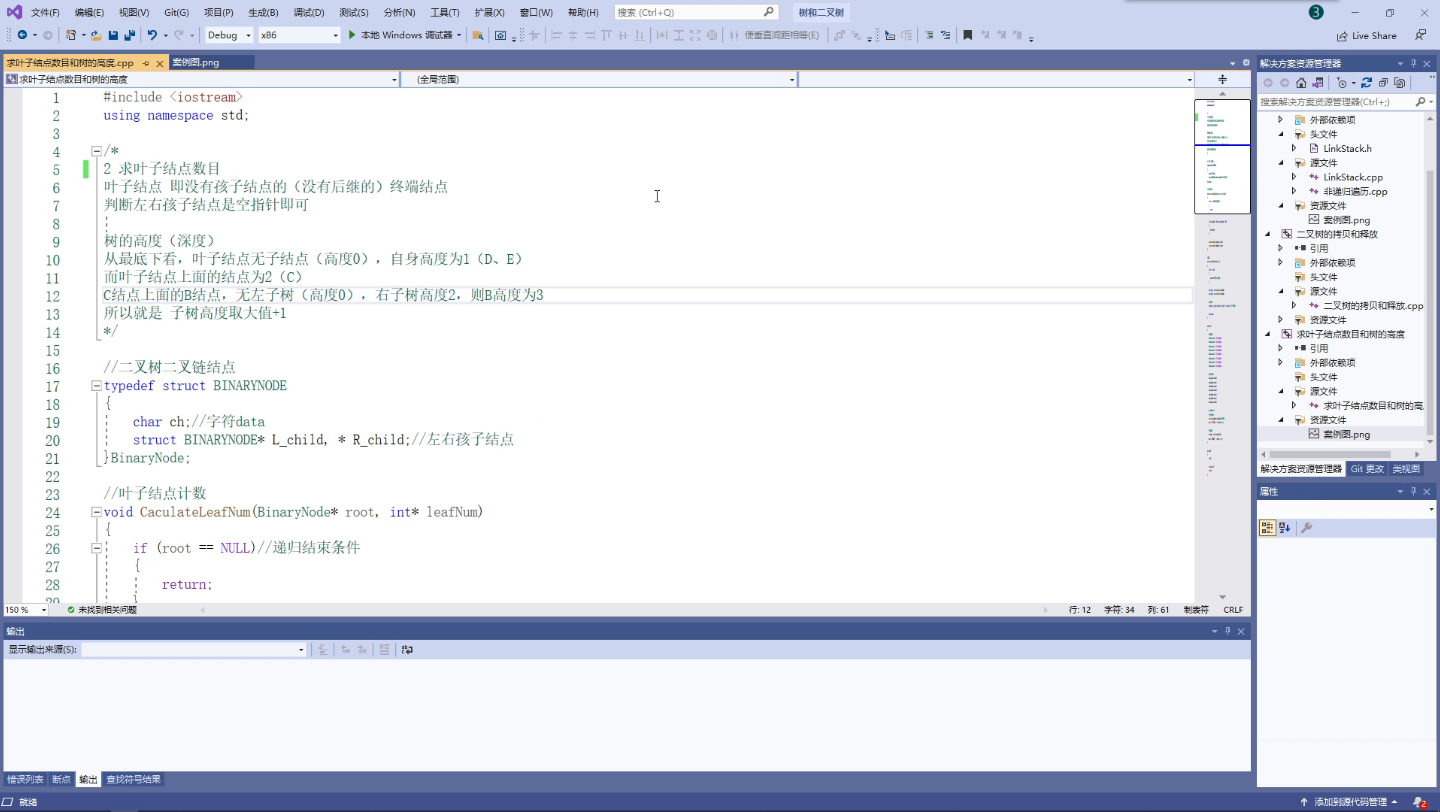Click the editor vertical scrollbar map
Viewport: 1440px width, 812px height.
pyautogui.click(x=1222, y=345)
